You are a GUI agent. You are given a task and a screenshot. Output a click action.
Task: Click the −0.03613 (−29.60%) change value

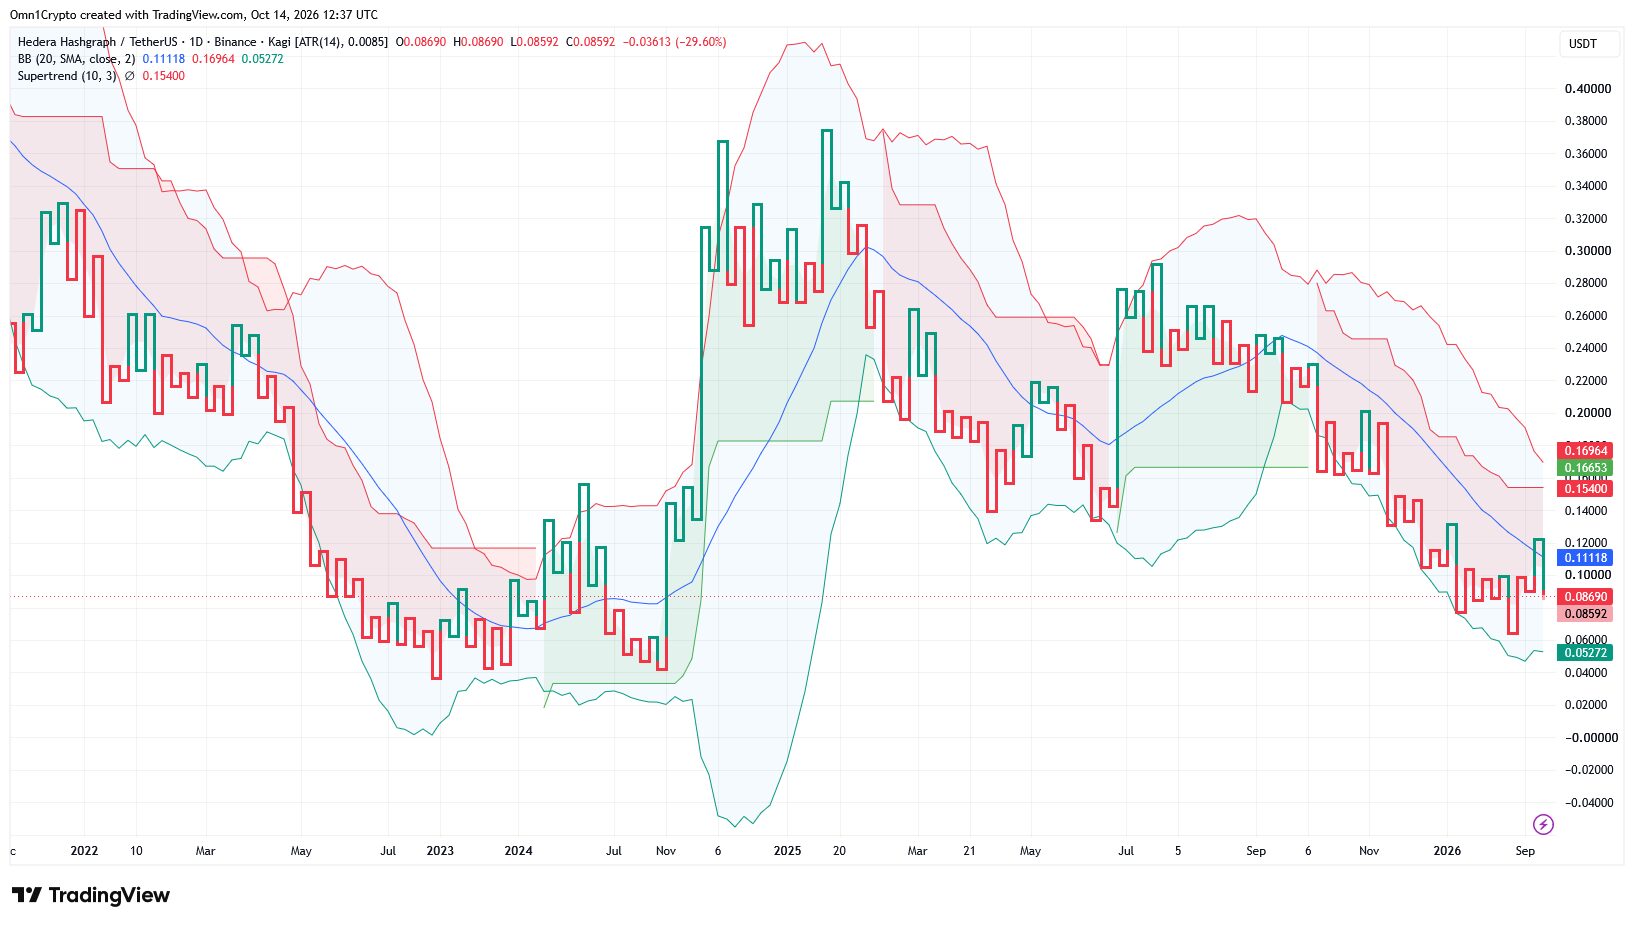click(x=675, y=42)
